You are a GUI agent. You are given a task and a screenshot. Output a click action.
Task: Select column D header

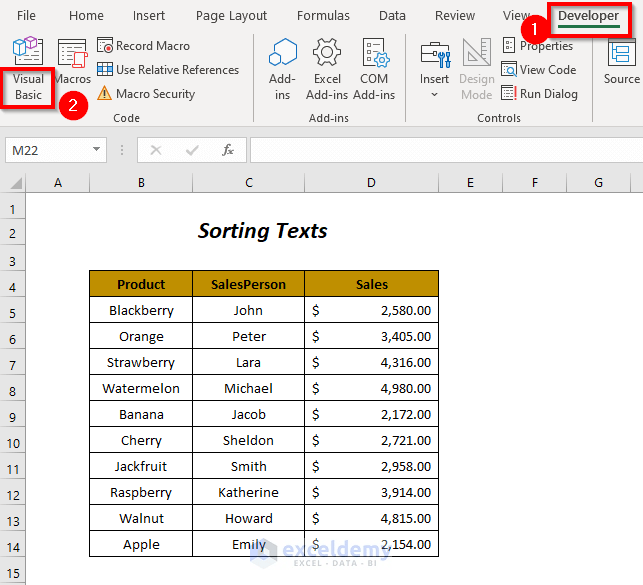point(371,183)
